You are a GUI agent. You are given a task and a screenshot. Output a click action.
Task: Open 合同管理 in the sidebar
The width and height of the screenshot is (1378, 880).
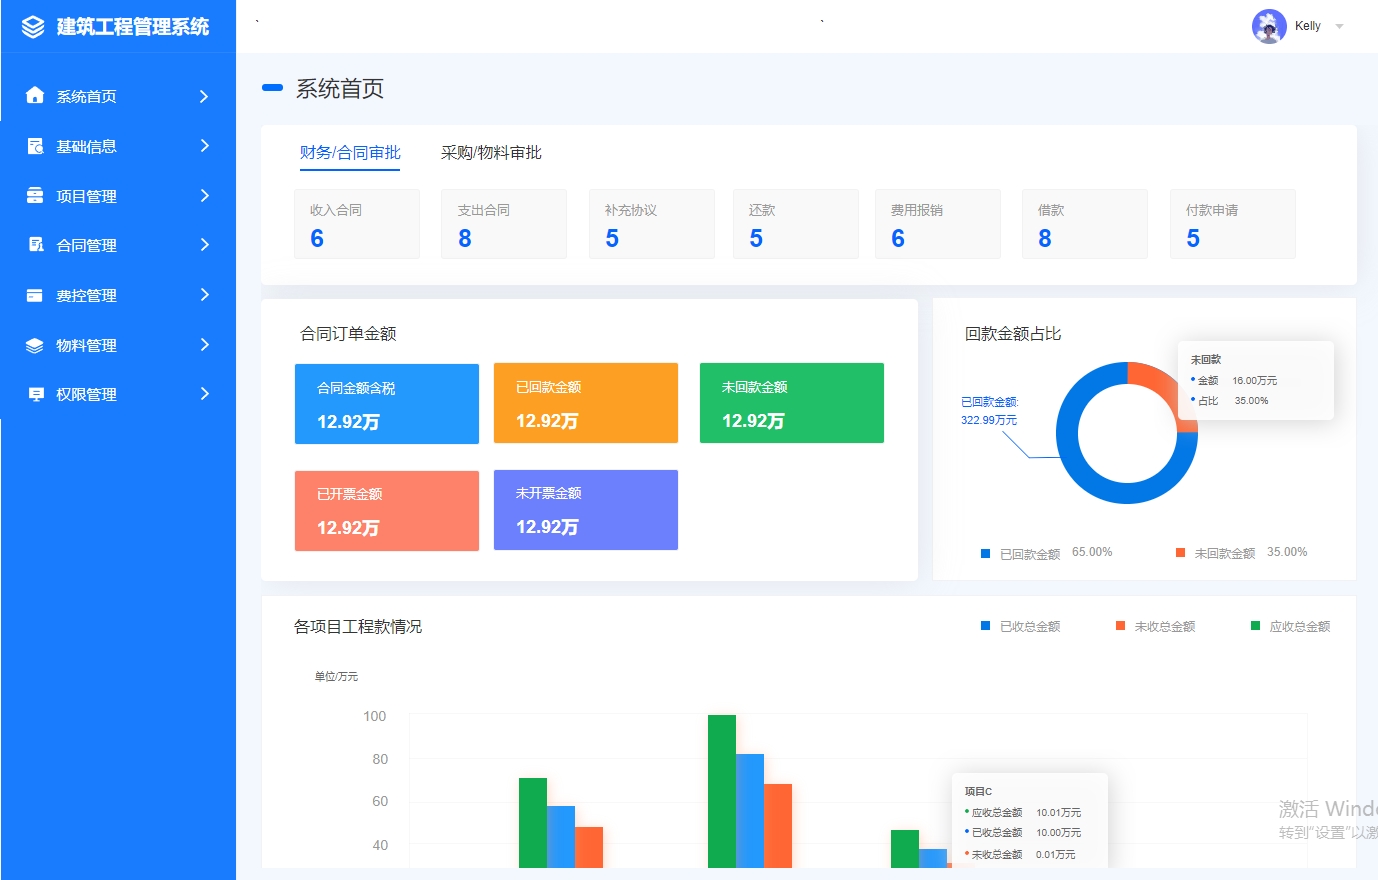pyautogui.click(x=118, y=245)
